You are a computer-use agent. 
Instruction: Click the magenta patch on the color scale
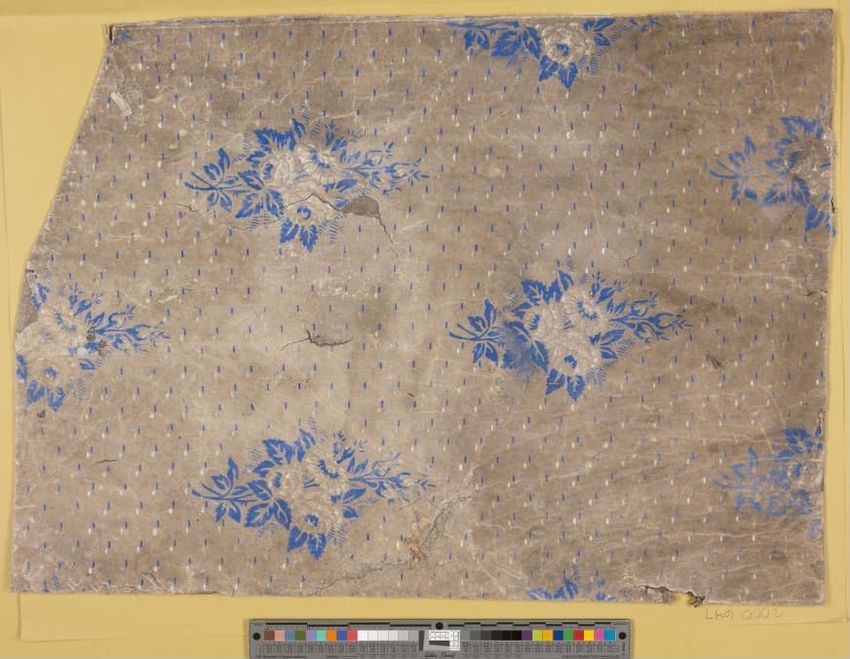[x=599, y=635]
